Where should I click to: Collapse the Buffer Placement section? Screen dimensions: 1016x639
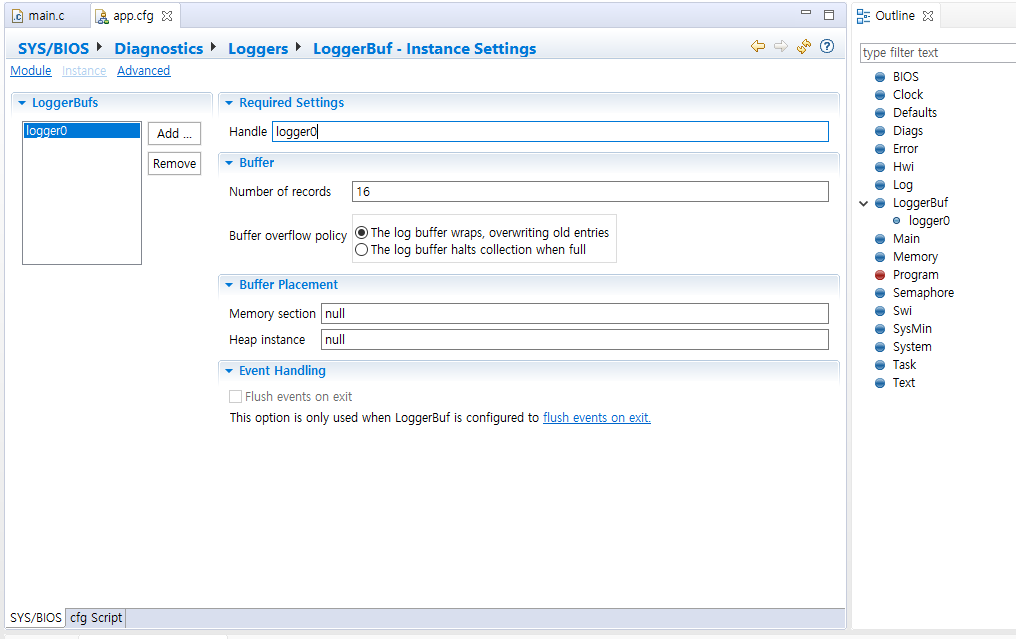click(x=229, y=285)
